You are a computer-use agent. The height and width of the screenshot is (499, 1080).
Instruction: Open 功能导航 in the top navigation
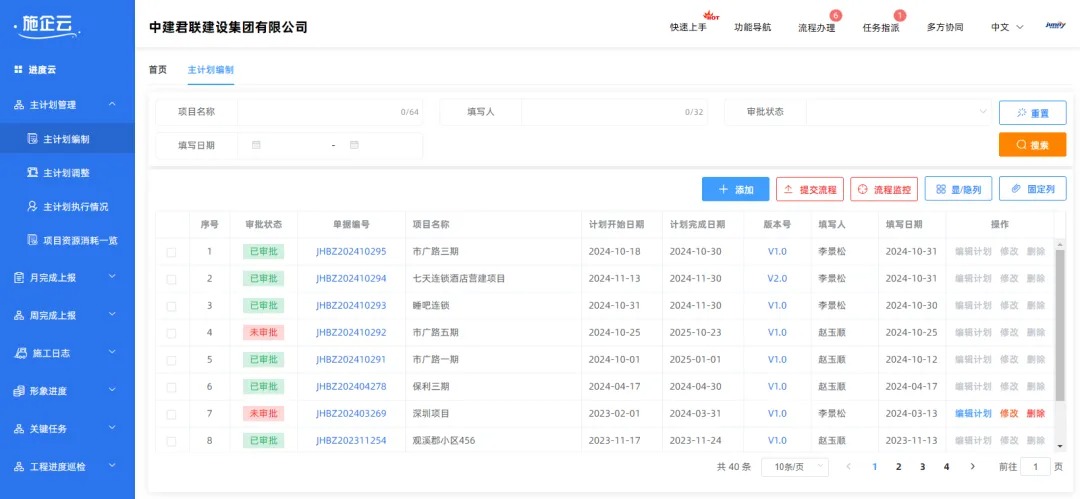coord(753,28)
